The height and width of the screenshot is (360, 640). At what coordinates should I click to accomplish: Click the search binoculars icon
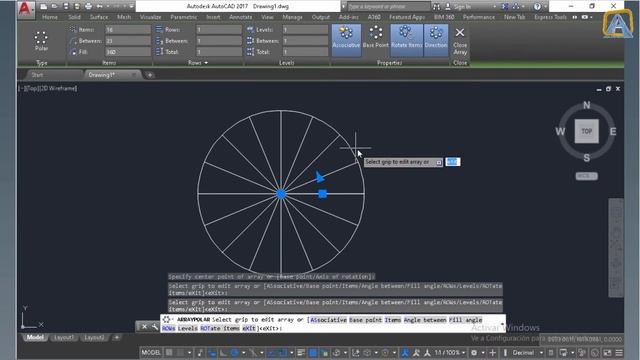pyautogui.click(x=437, y=7)
